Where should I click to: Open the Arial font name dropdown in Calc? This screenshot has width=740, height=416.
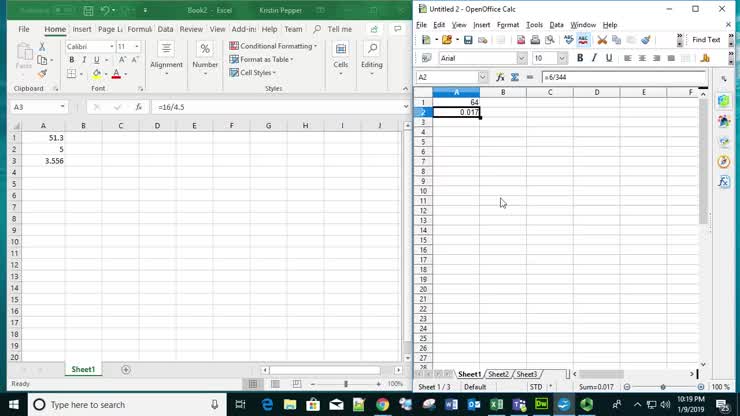521,58
